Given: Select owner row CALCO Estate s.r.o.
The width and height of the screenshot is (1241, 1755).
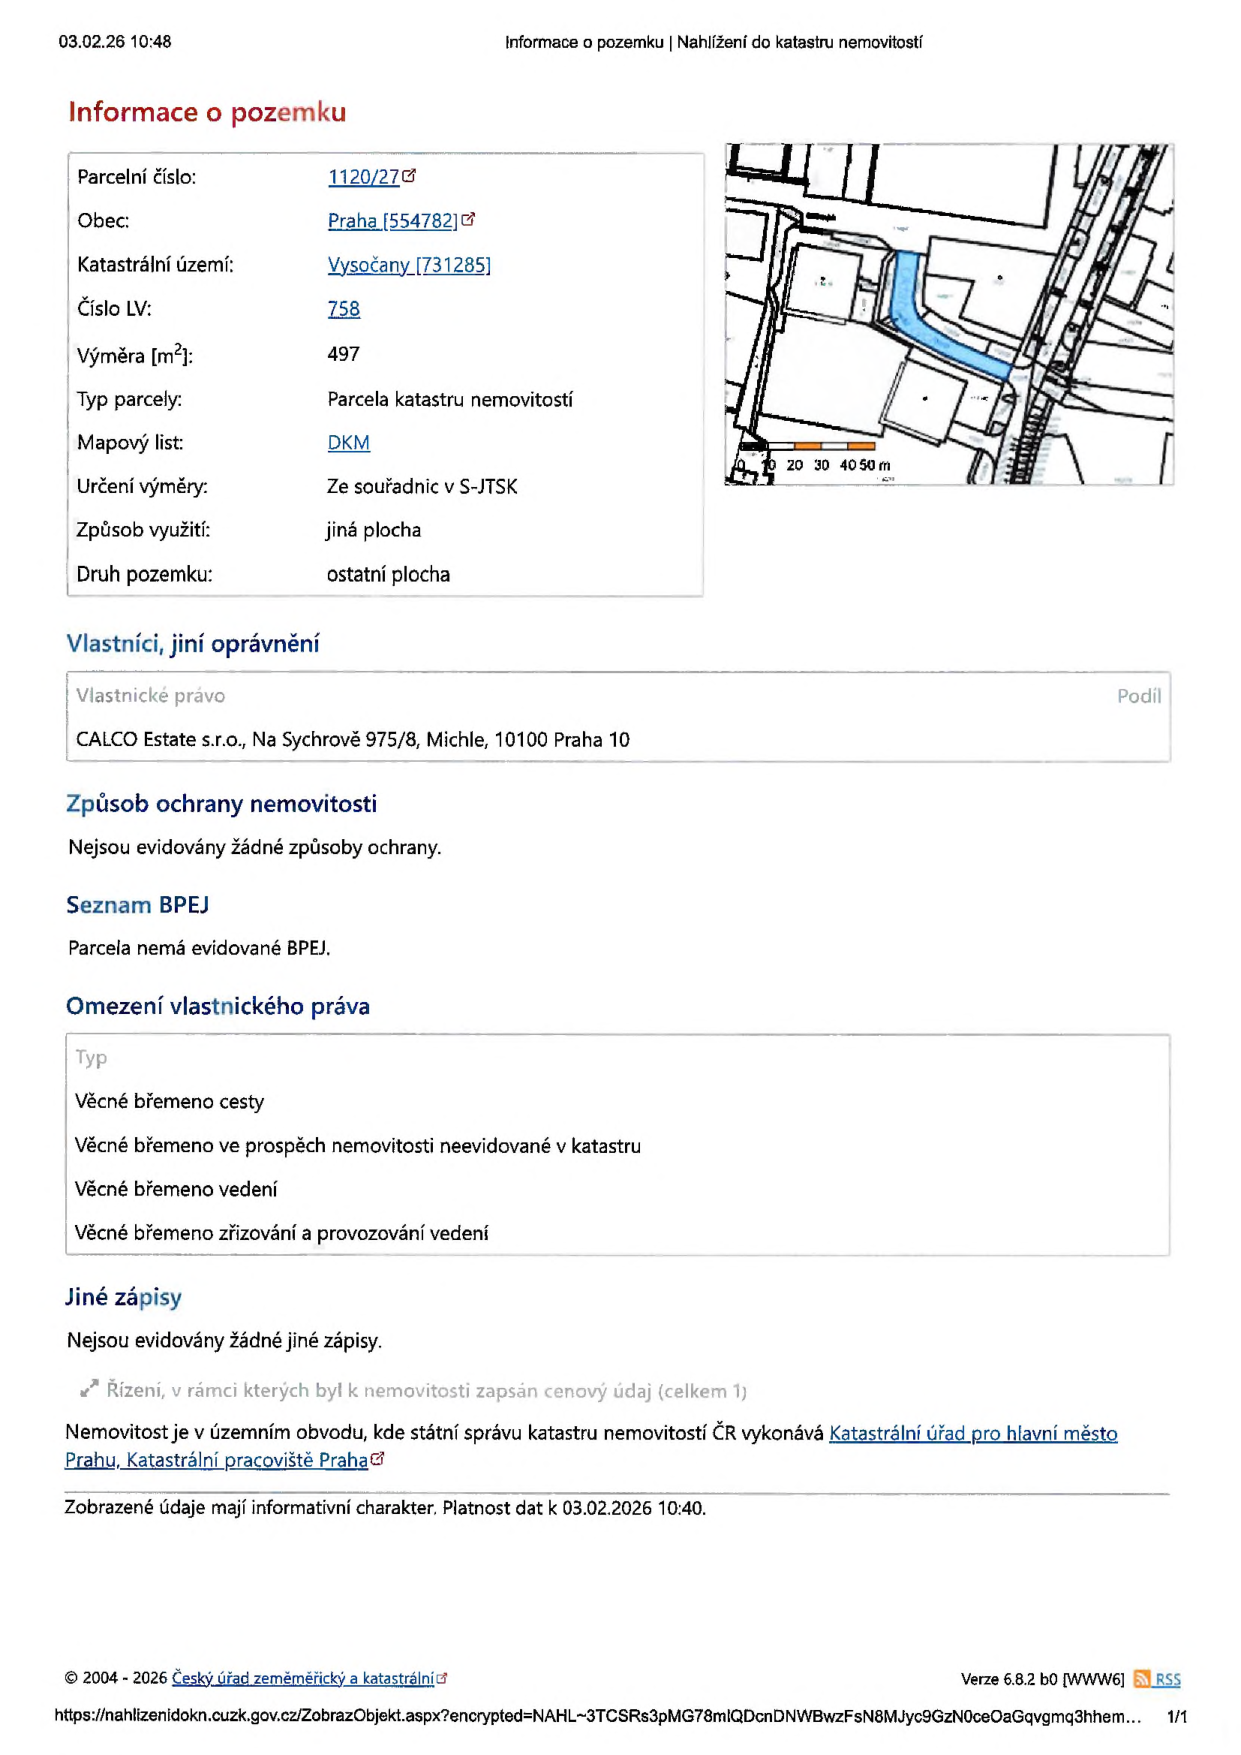Looking at the screenshot, I should pyautogui.click(x=618, y=740).
